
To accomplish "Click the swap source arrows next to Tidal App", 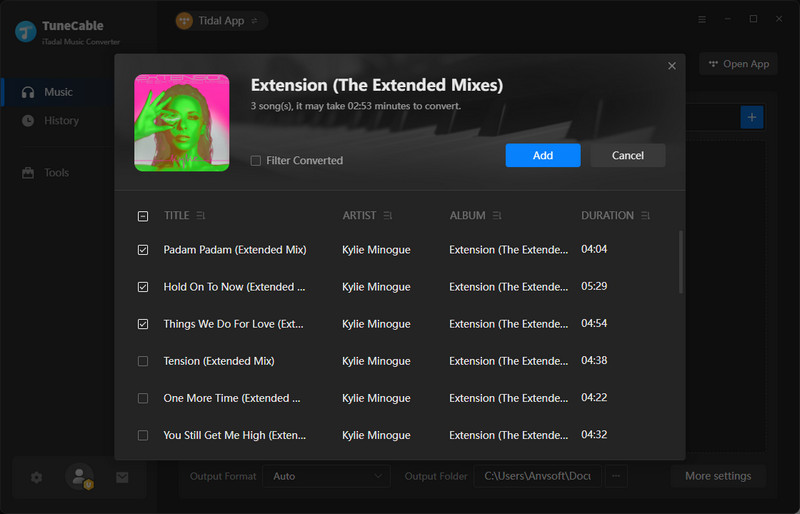I will point(254,21).
